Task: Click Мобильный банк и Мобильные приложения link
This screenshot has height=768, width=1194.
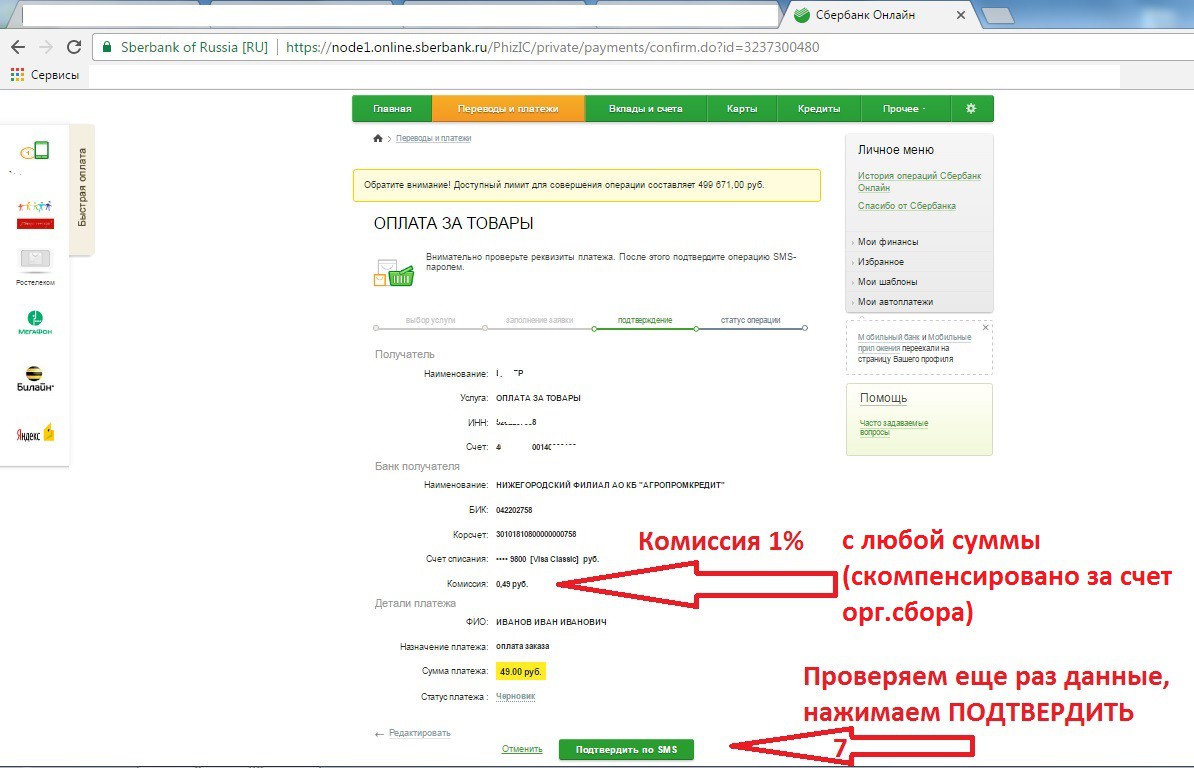Action: pyautogui.click(x=915, y=342)
